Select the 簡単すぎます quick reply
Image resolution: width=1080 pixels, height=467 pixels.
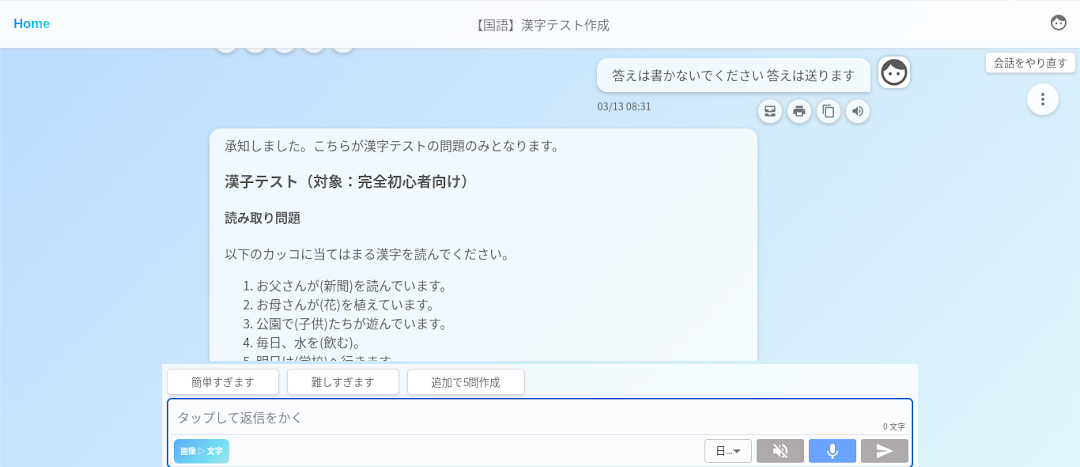coord(223,382)
